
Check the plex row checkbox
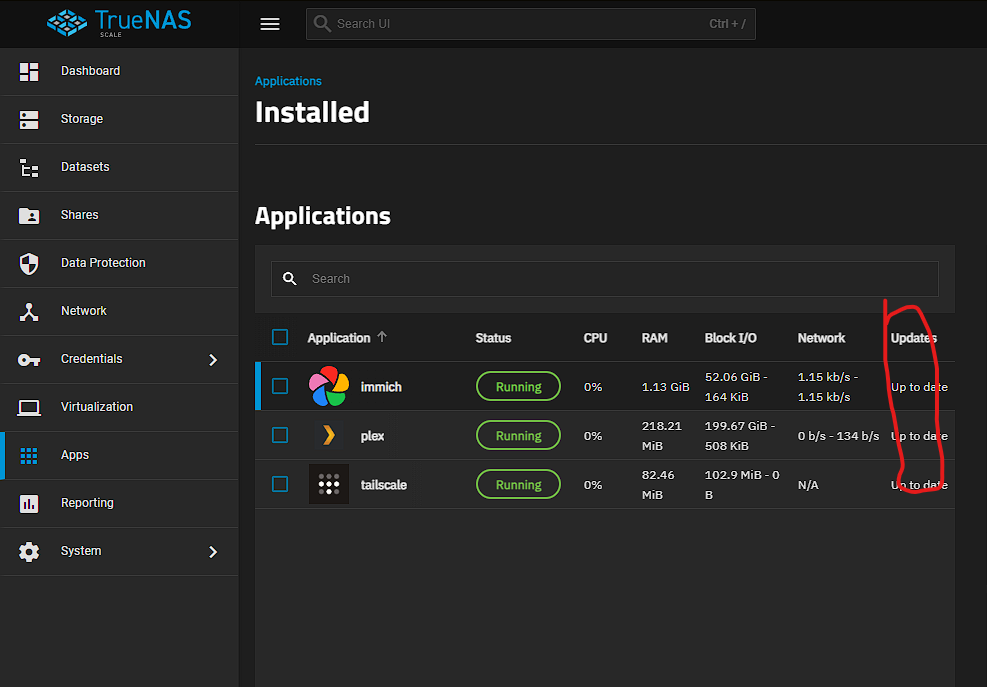(280, 435)
